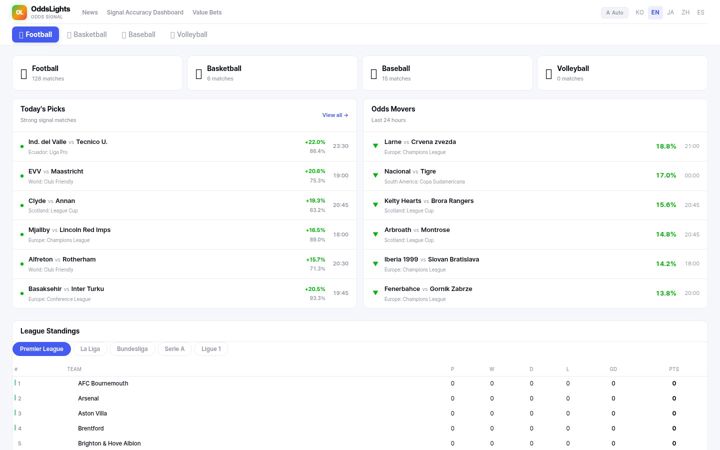Open Alfreton vs Rotherham pick

[x=185, y=264]
